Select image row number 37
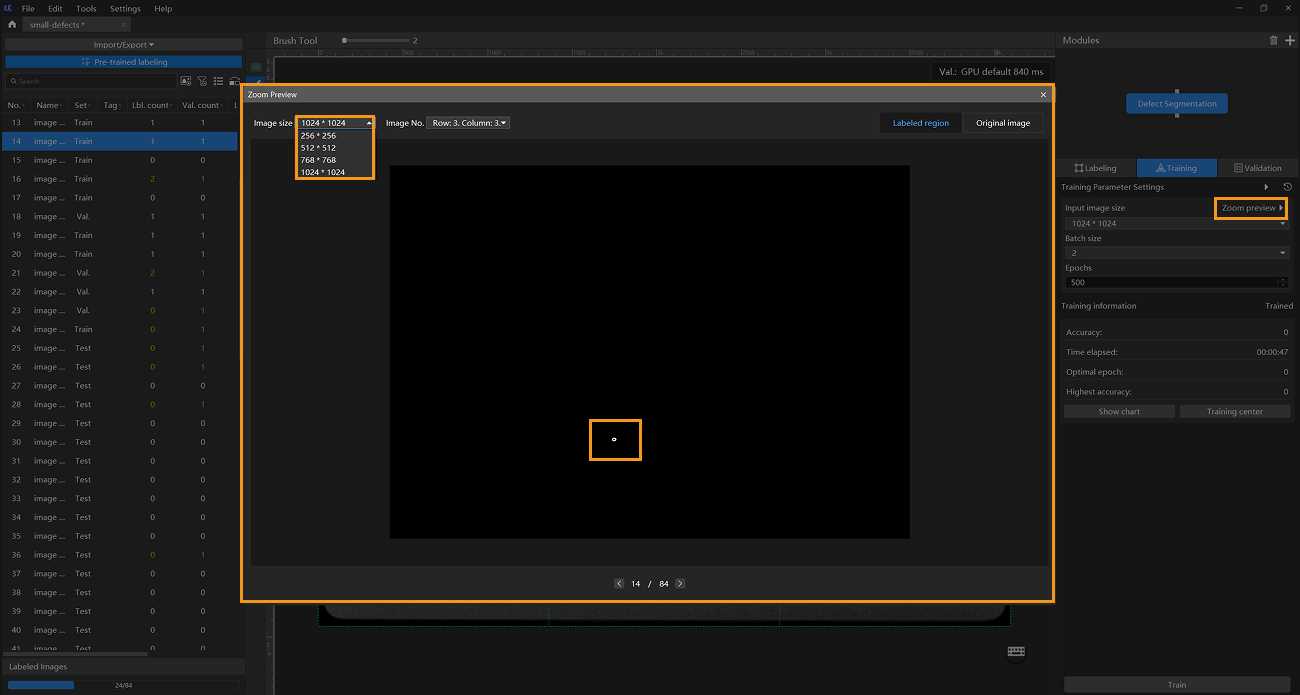The width and height of the screenshot is (1300, 695). tap(120, 573)
